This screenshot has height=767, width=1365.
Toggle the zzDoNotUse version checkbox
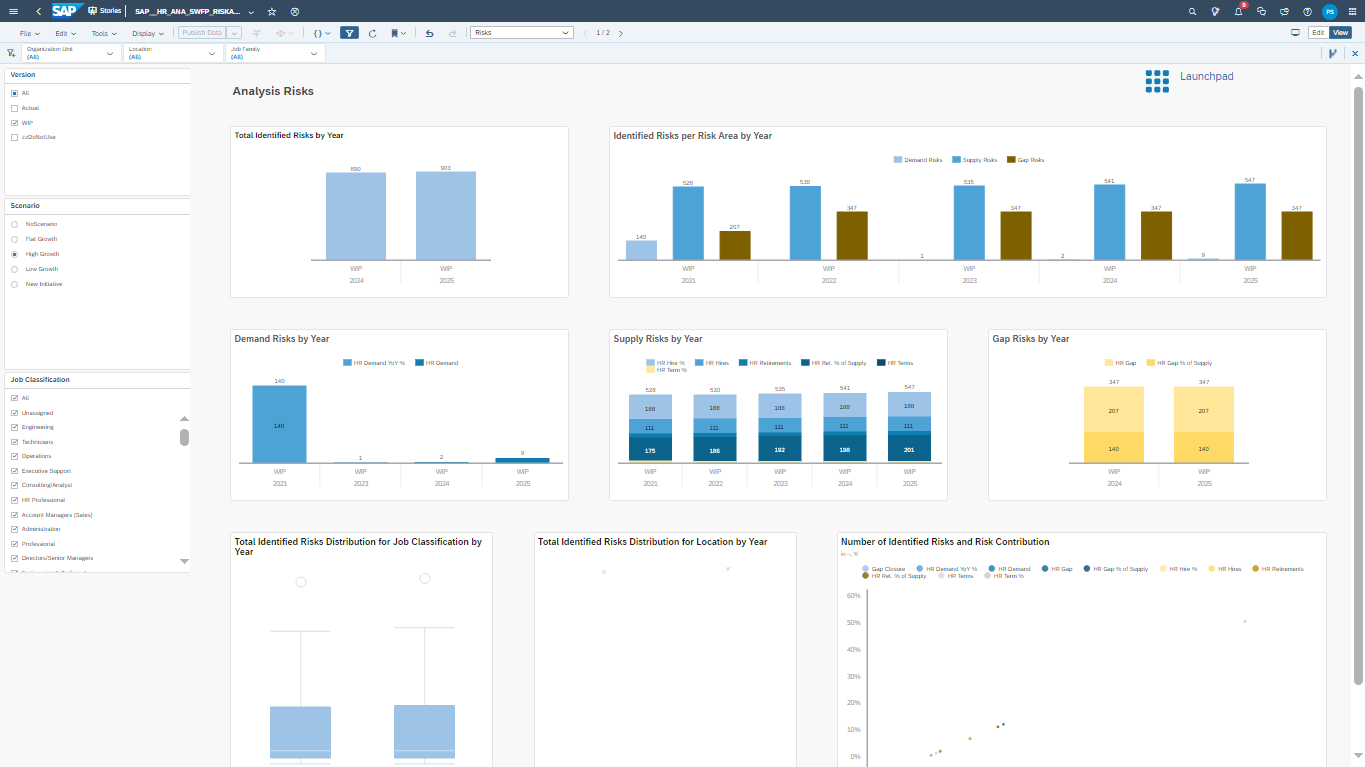[x=14, y=137]
